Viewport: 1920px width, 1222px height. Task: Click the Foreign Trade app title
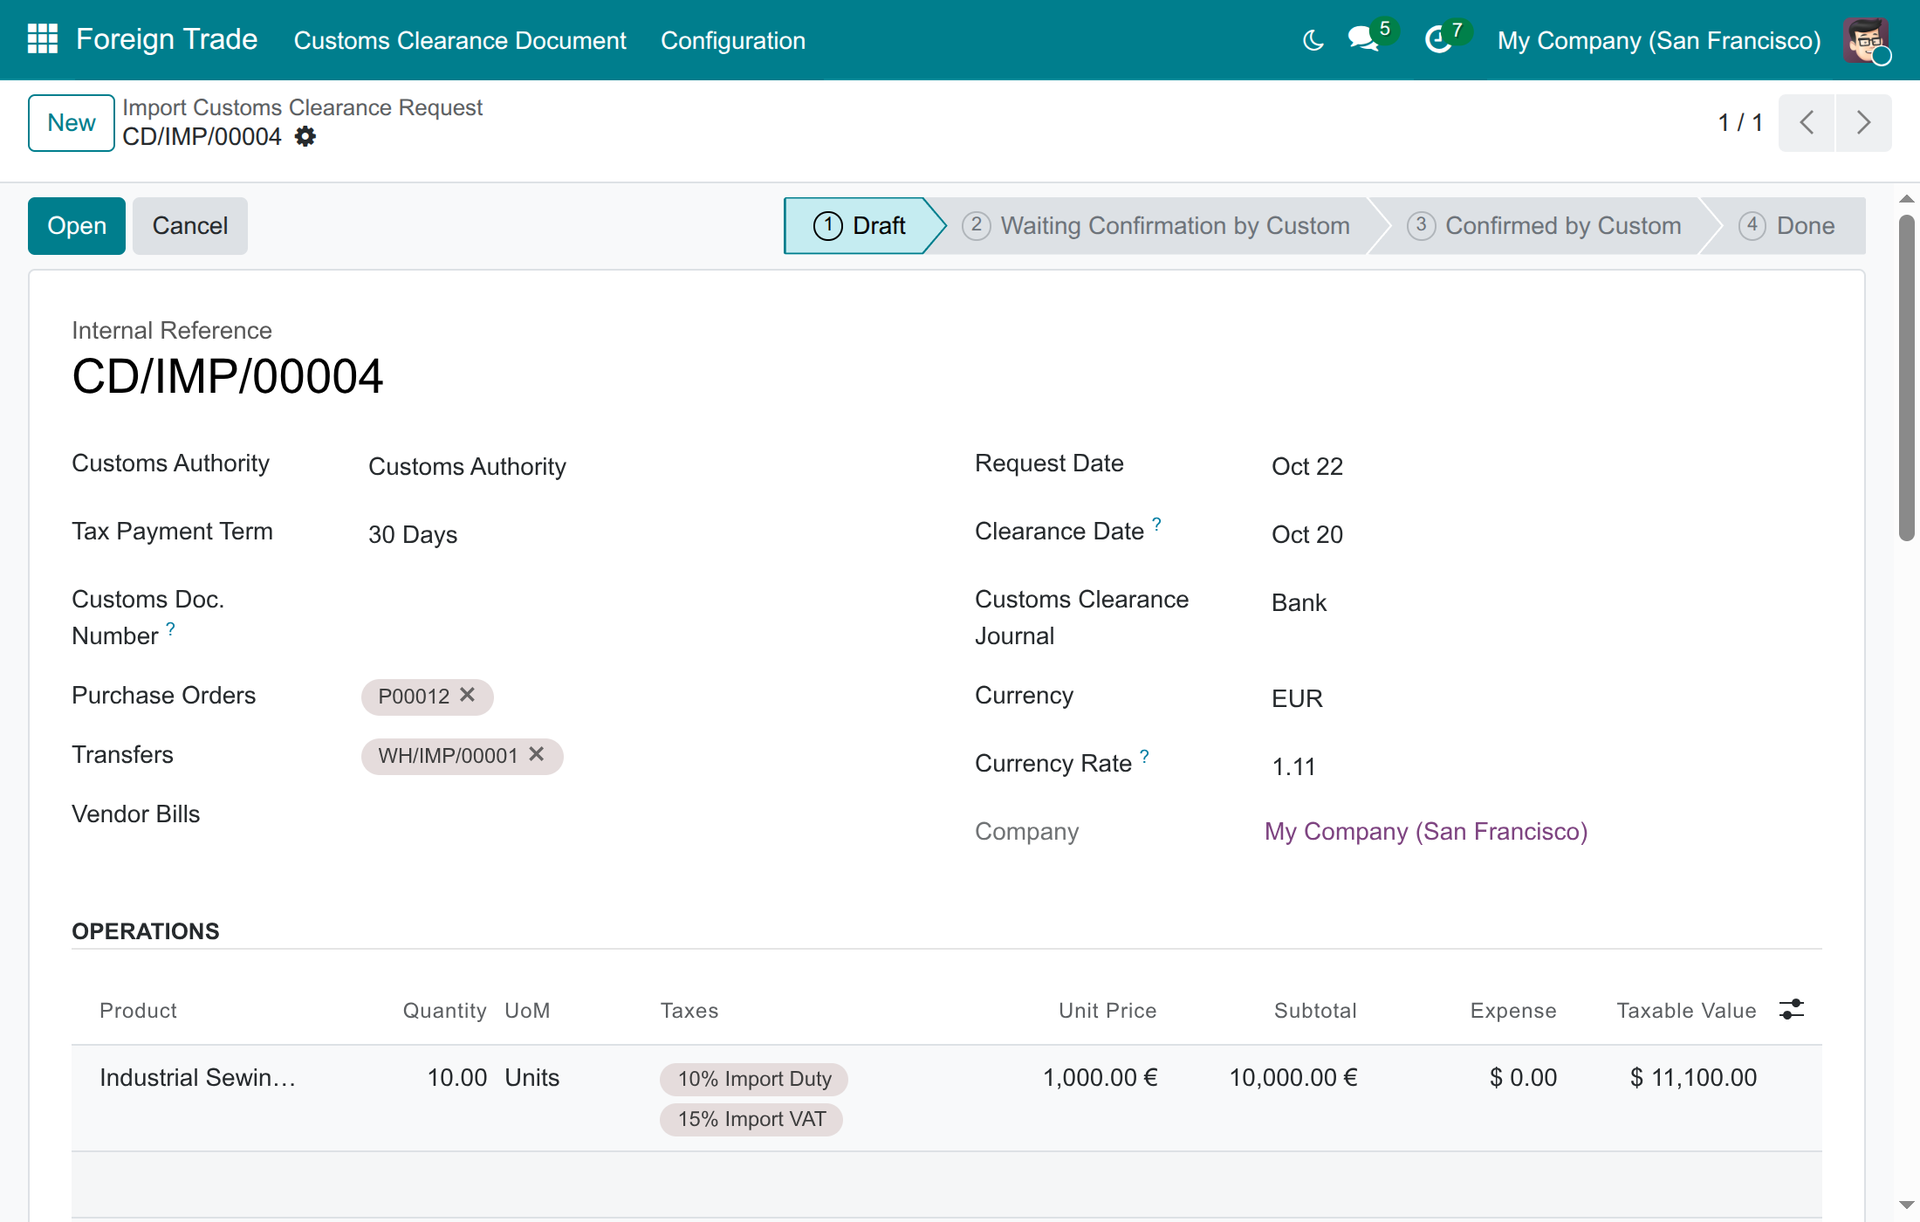pyautogui.click(x=167, y=39)
